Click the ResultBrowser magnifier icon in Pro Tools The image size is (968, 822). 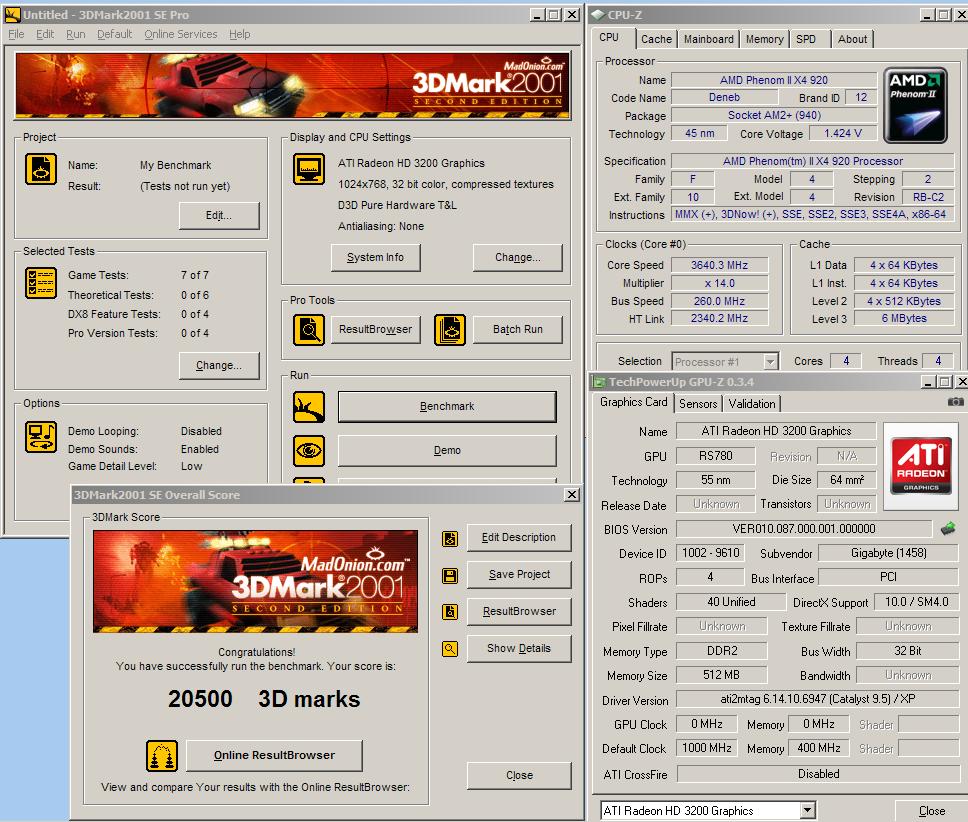pos(309,330)
